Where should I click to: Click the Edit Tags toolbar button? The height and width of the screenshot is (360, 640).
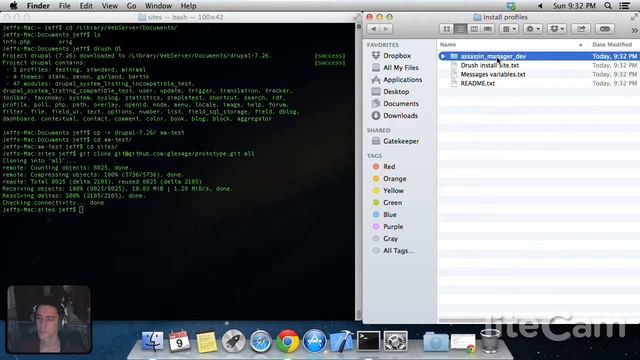[605, 29]
